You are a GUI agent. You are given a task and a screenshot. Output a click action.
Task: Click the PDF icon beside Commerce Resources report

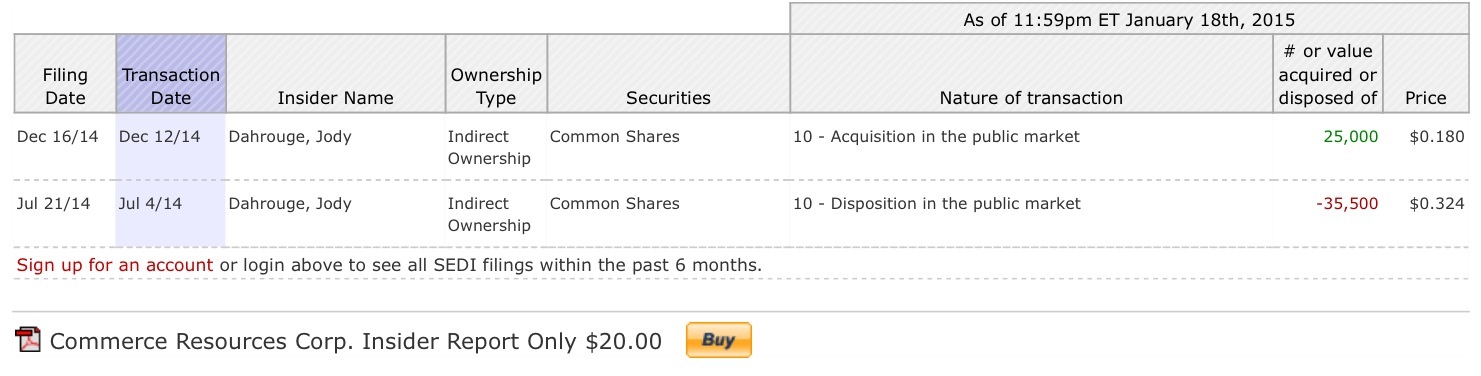[x=29, y=341]
